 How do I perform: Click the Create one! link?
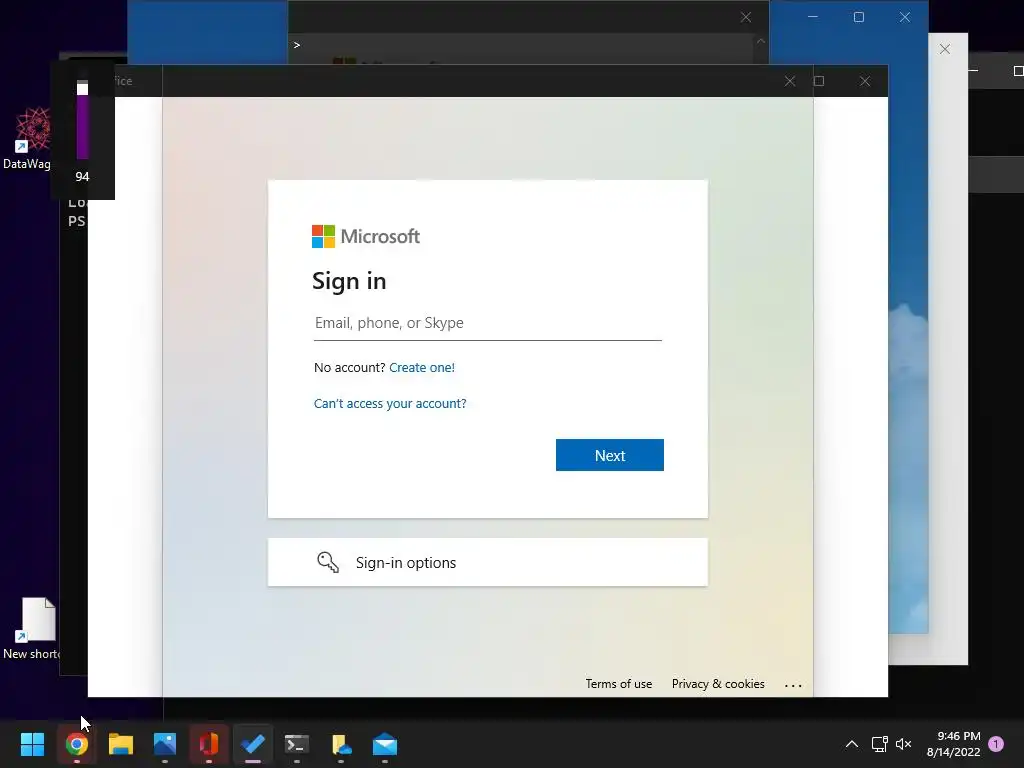pyautogui.click(x=422, y=368)
